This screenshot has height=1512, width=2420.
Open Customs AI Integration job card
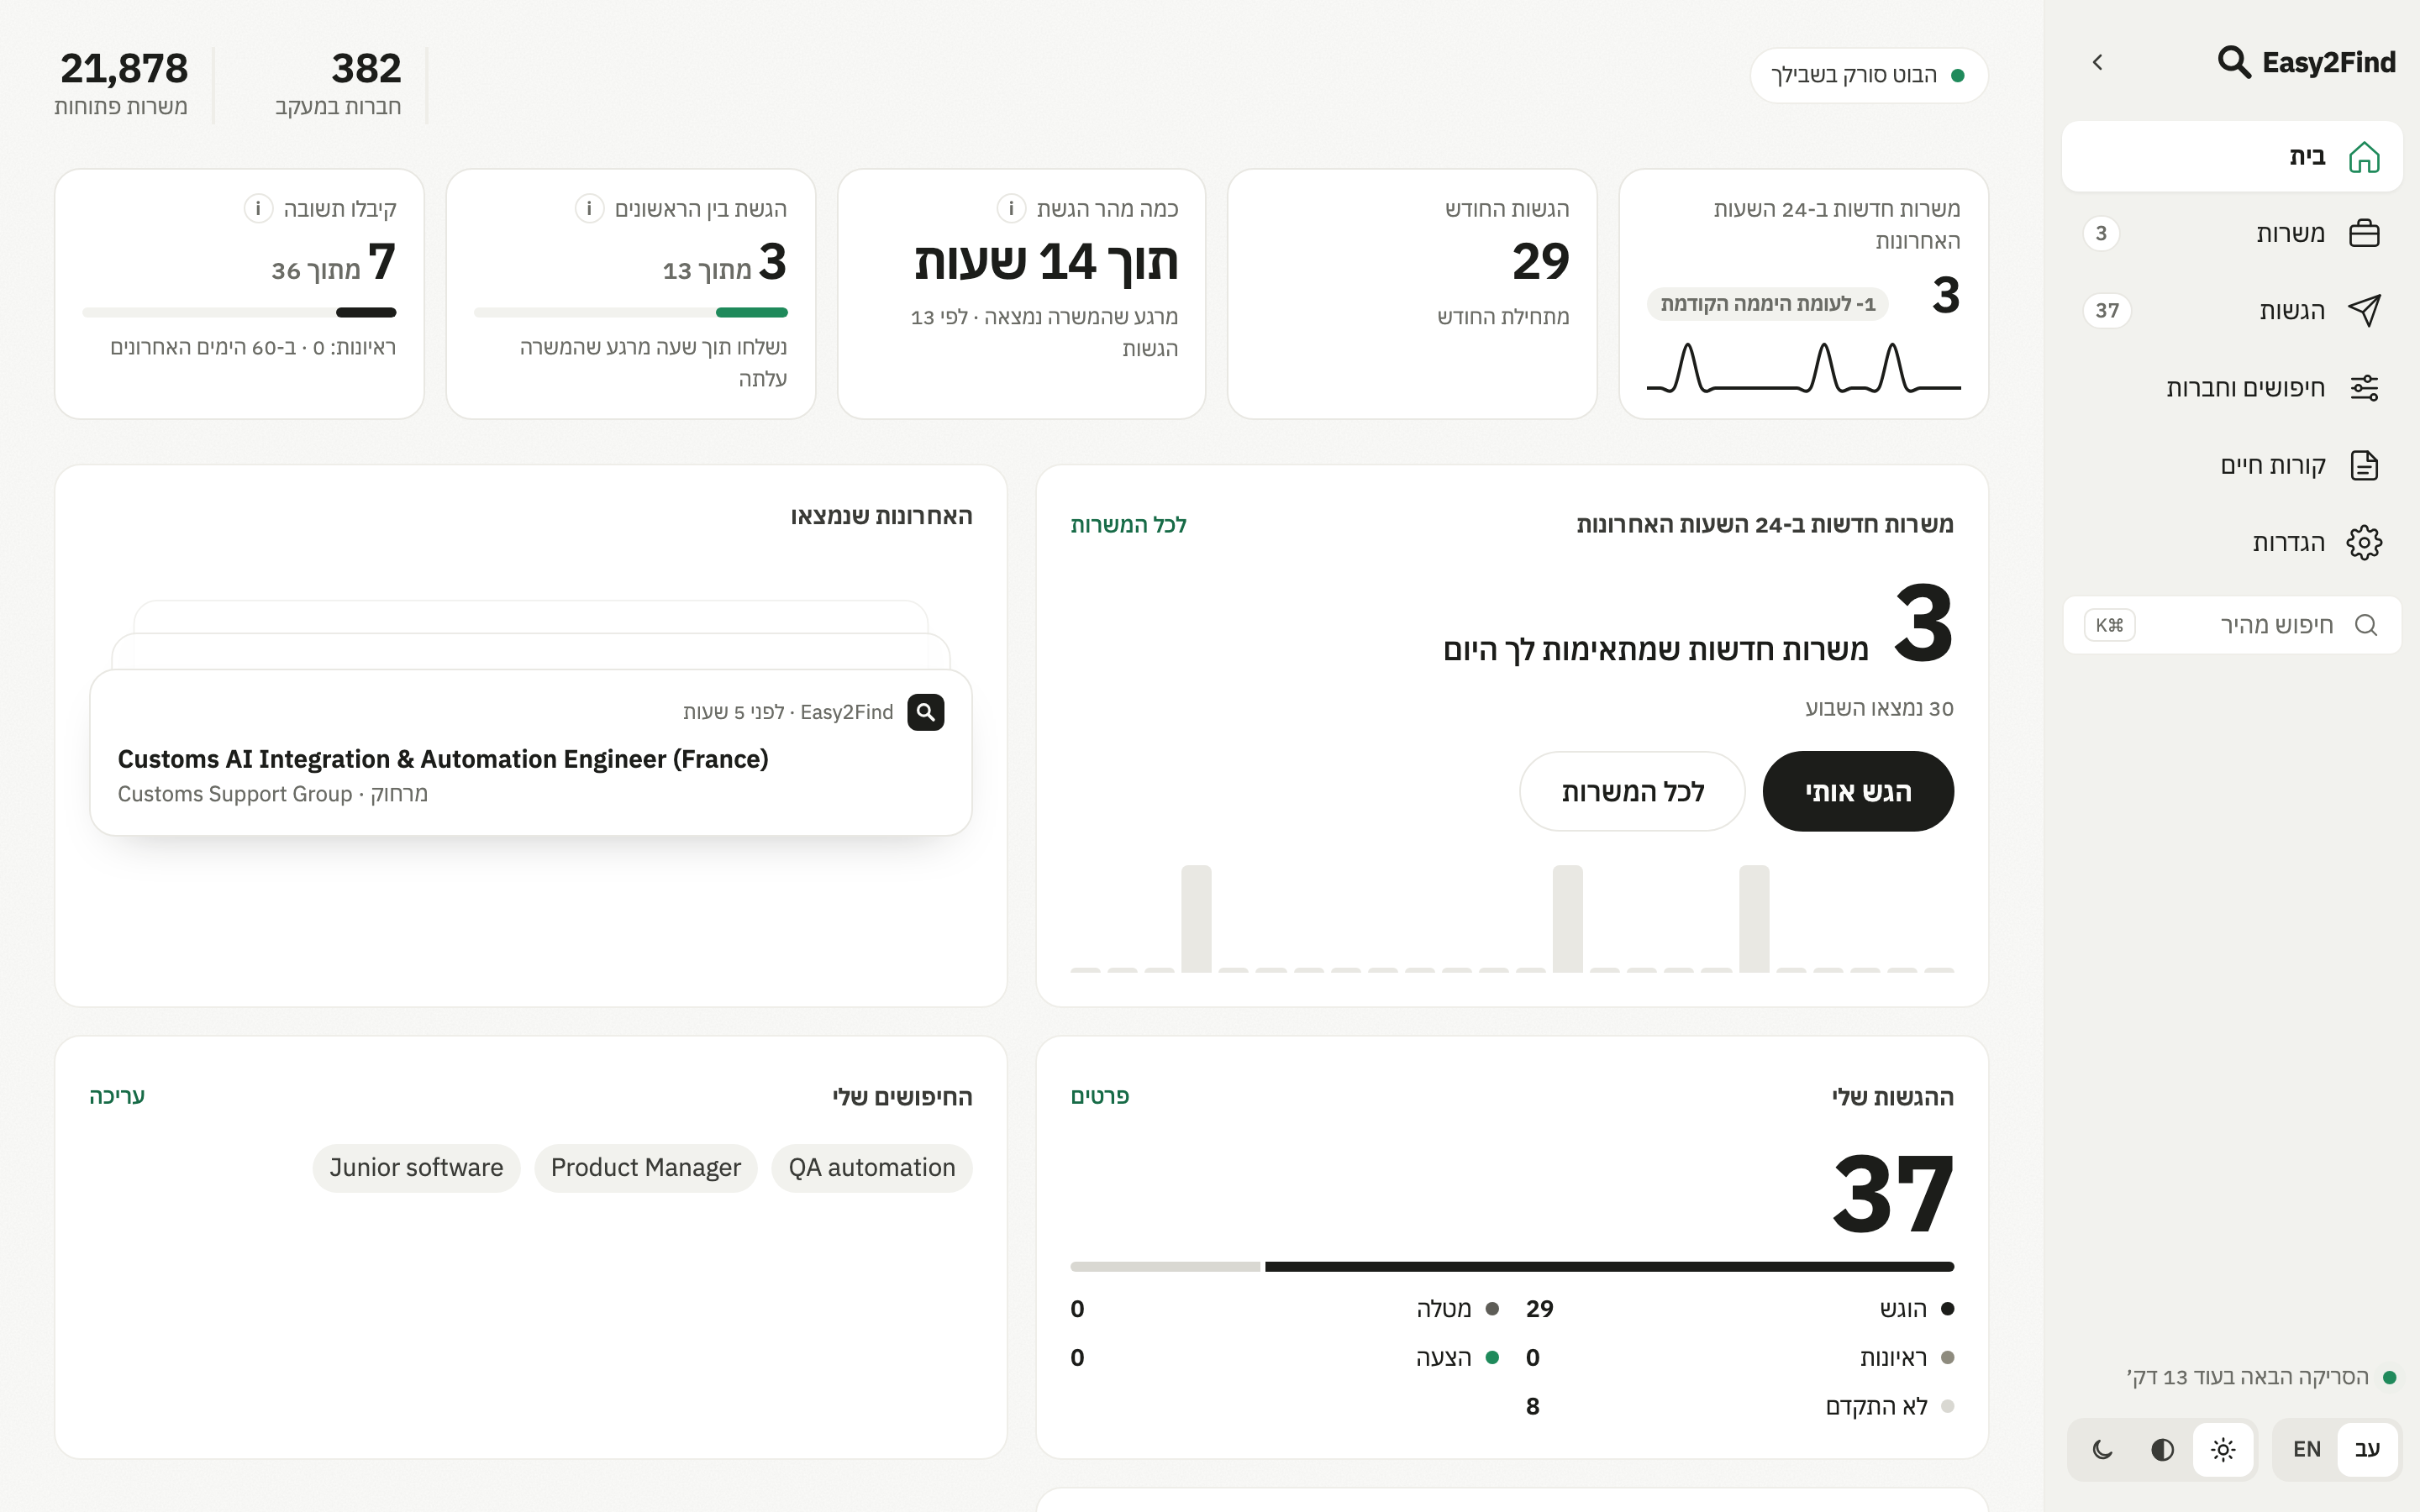pos(531,752)
